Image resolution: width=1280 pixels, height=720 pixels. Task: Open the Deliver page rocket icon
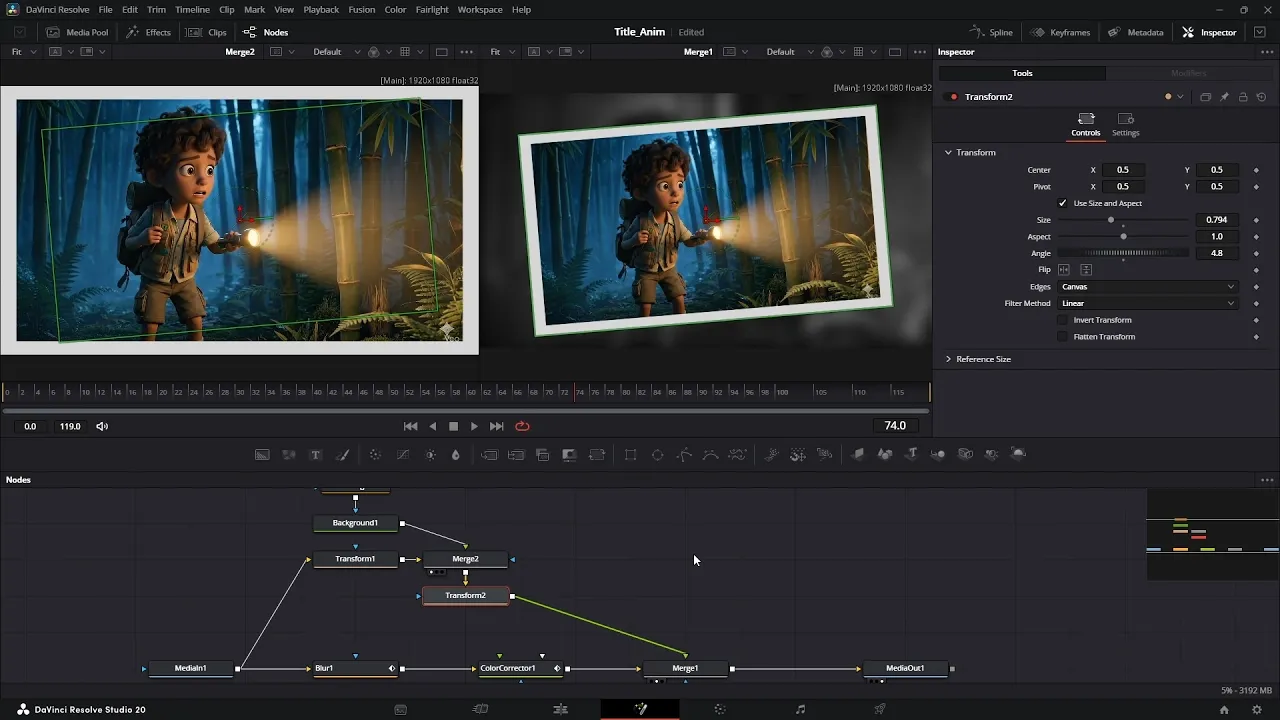880,709
